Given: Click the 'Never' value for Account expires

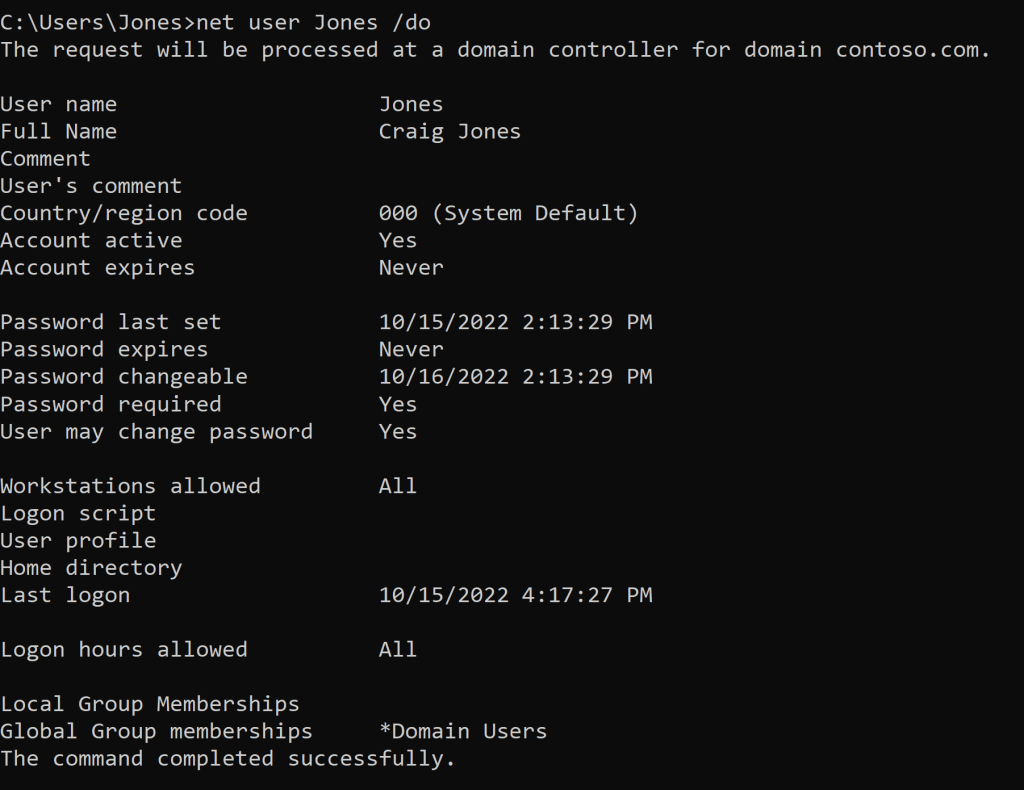Looking at the screenshot, I should click(410, 267).
